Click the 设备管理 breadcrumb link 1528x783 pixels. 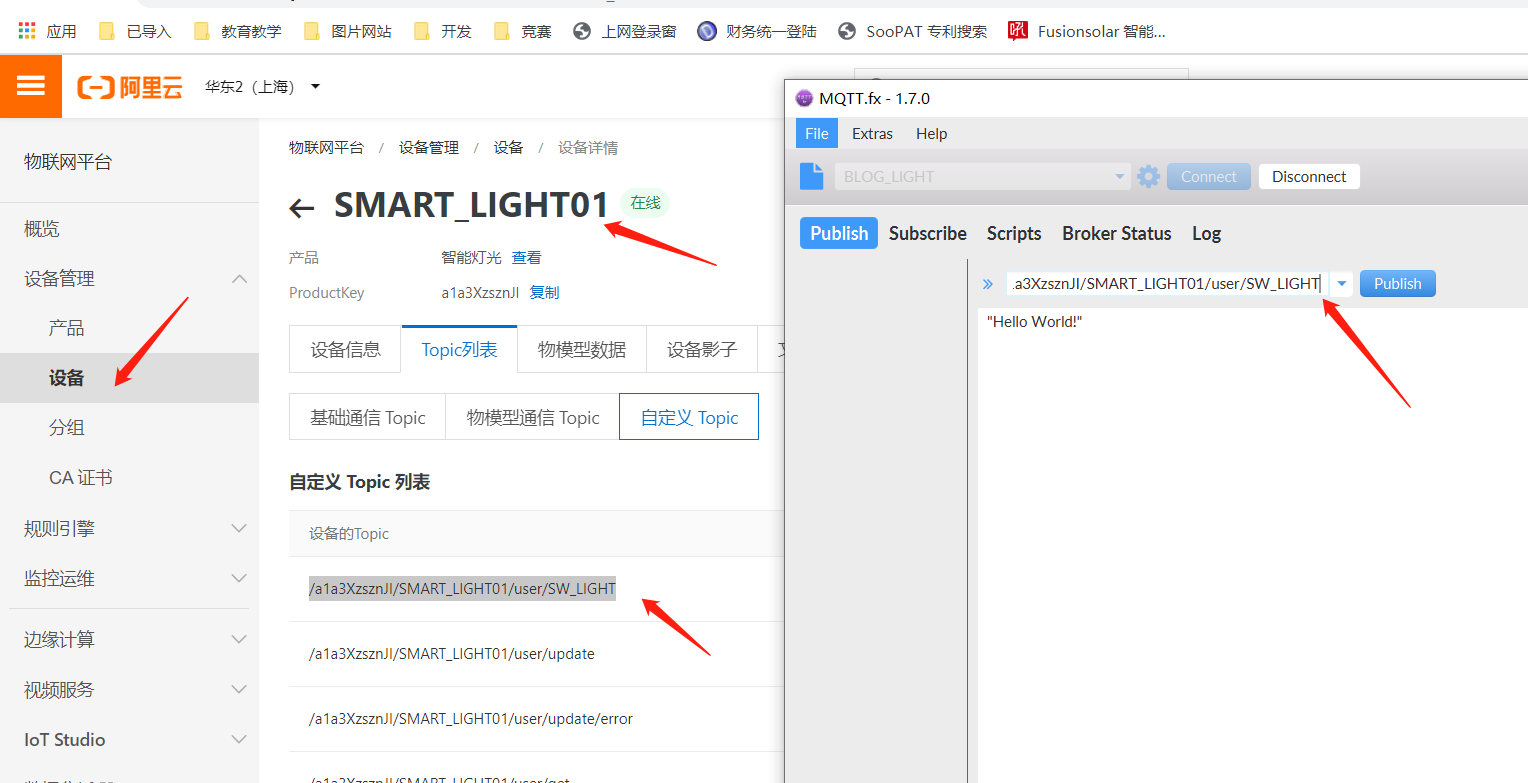coord(429,148)
